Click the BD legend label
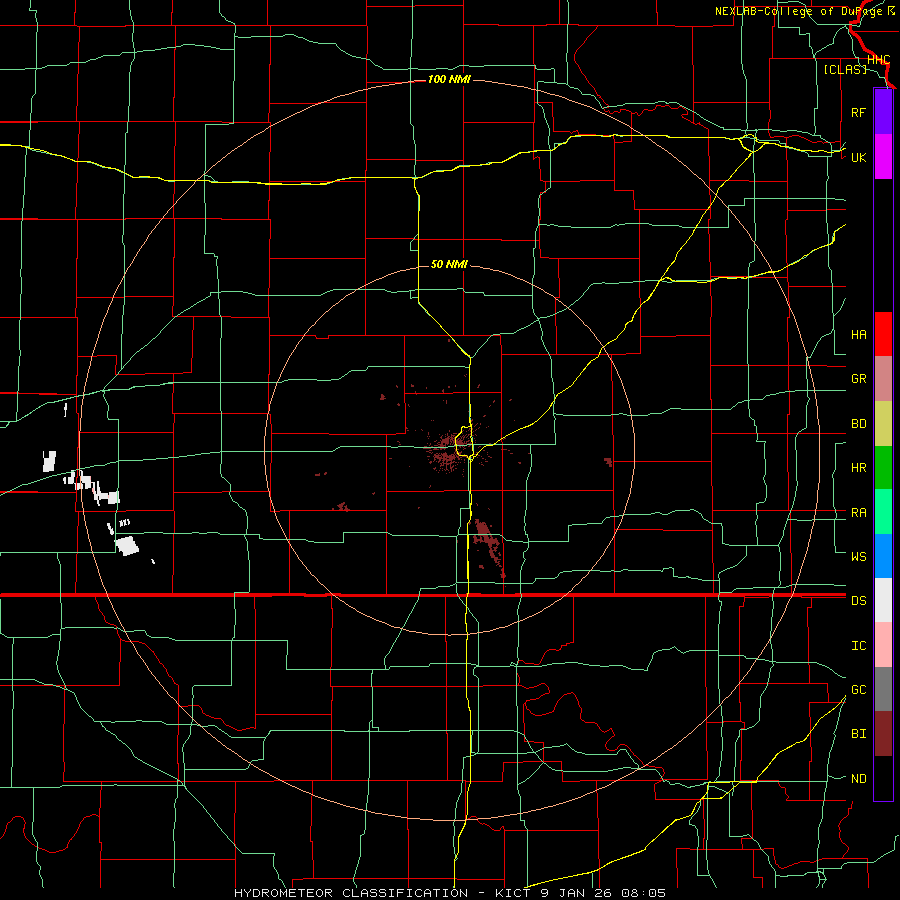The height and width of the screenshot is (900, 900). pos(858,424)
